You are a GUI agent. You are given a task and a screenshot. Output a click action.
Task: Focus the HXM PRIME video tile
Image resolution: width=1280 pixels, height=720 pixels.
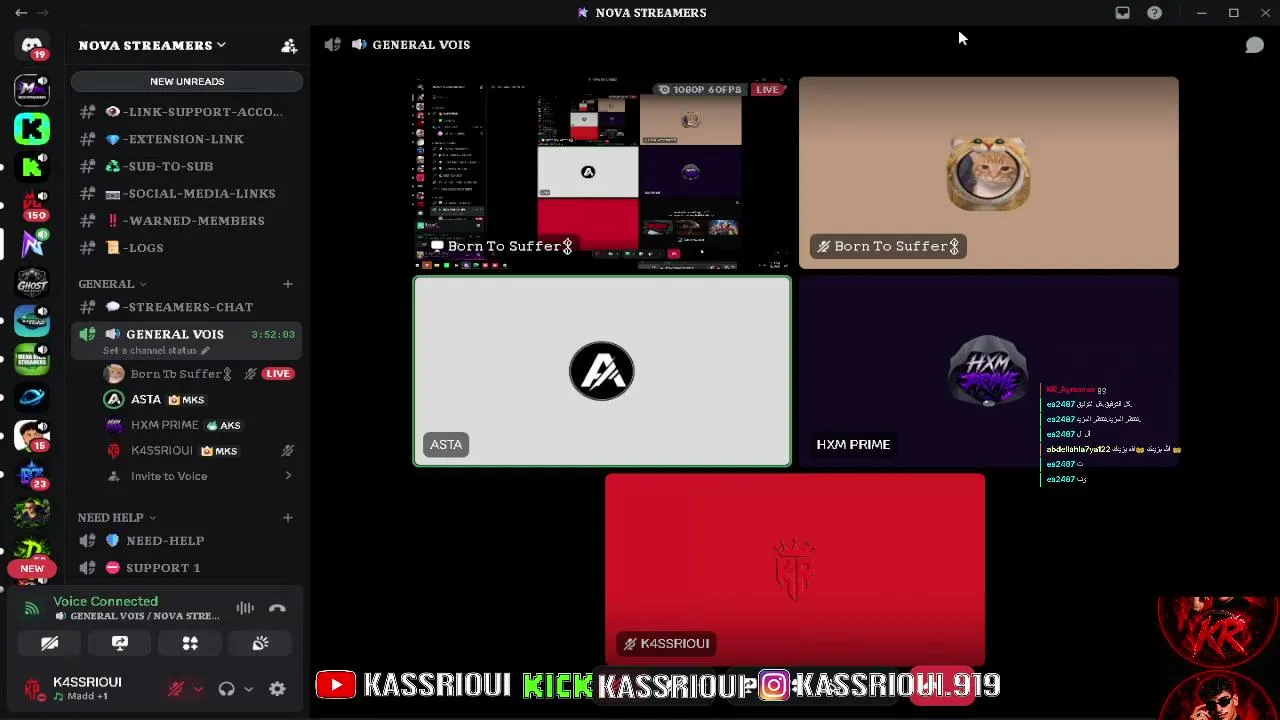click(x=989, y=371)
